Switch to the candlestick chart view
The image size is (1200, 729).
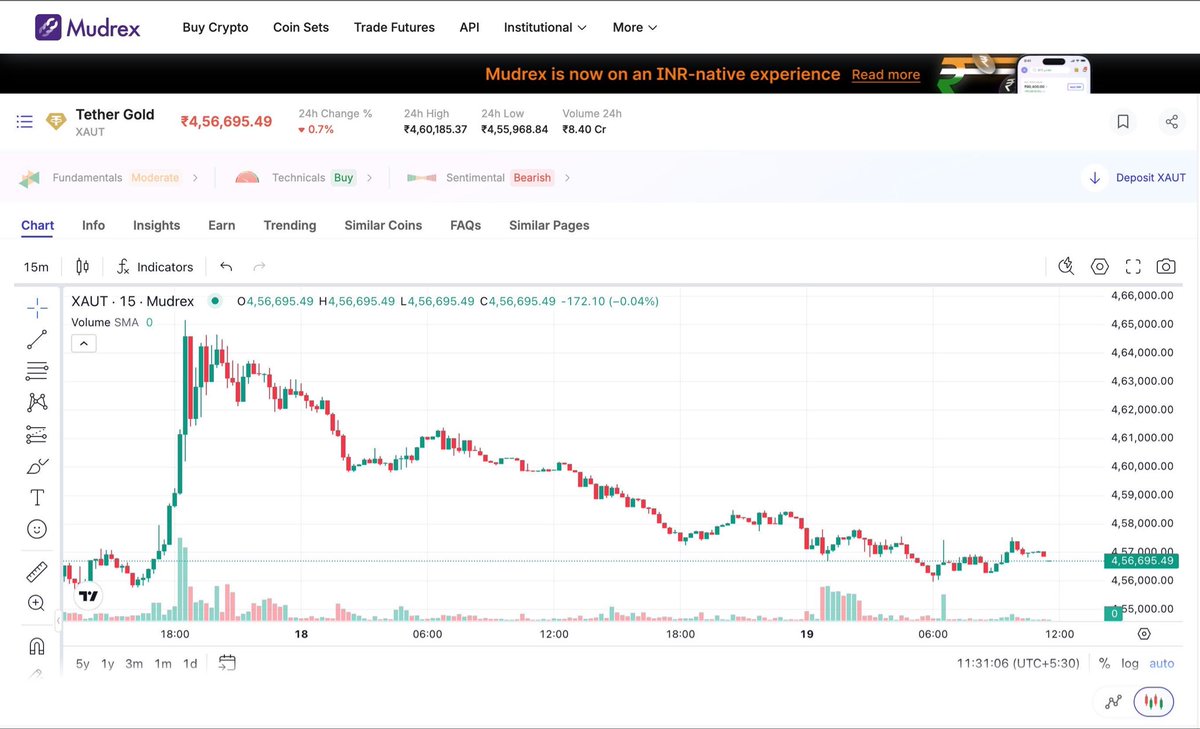[1154, 702]
